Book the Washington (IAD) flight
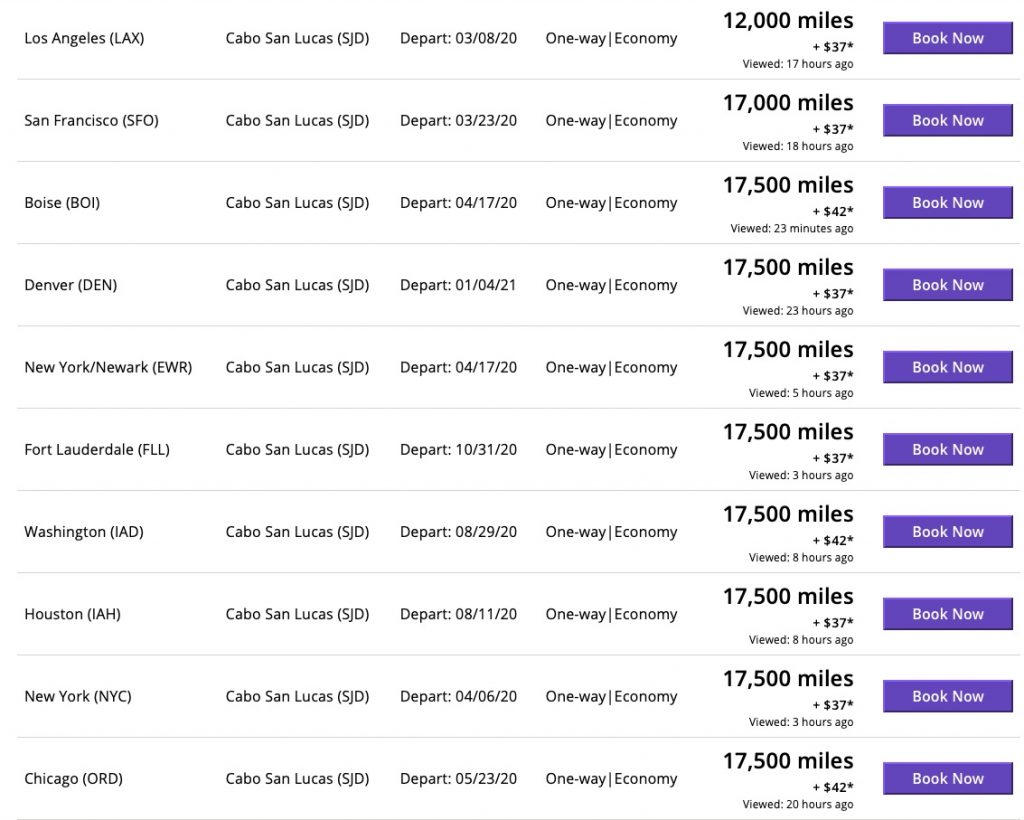Screen dimensions: 1024x820 tap(947, 532)
